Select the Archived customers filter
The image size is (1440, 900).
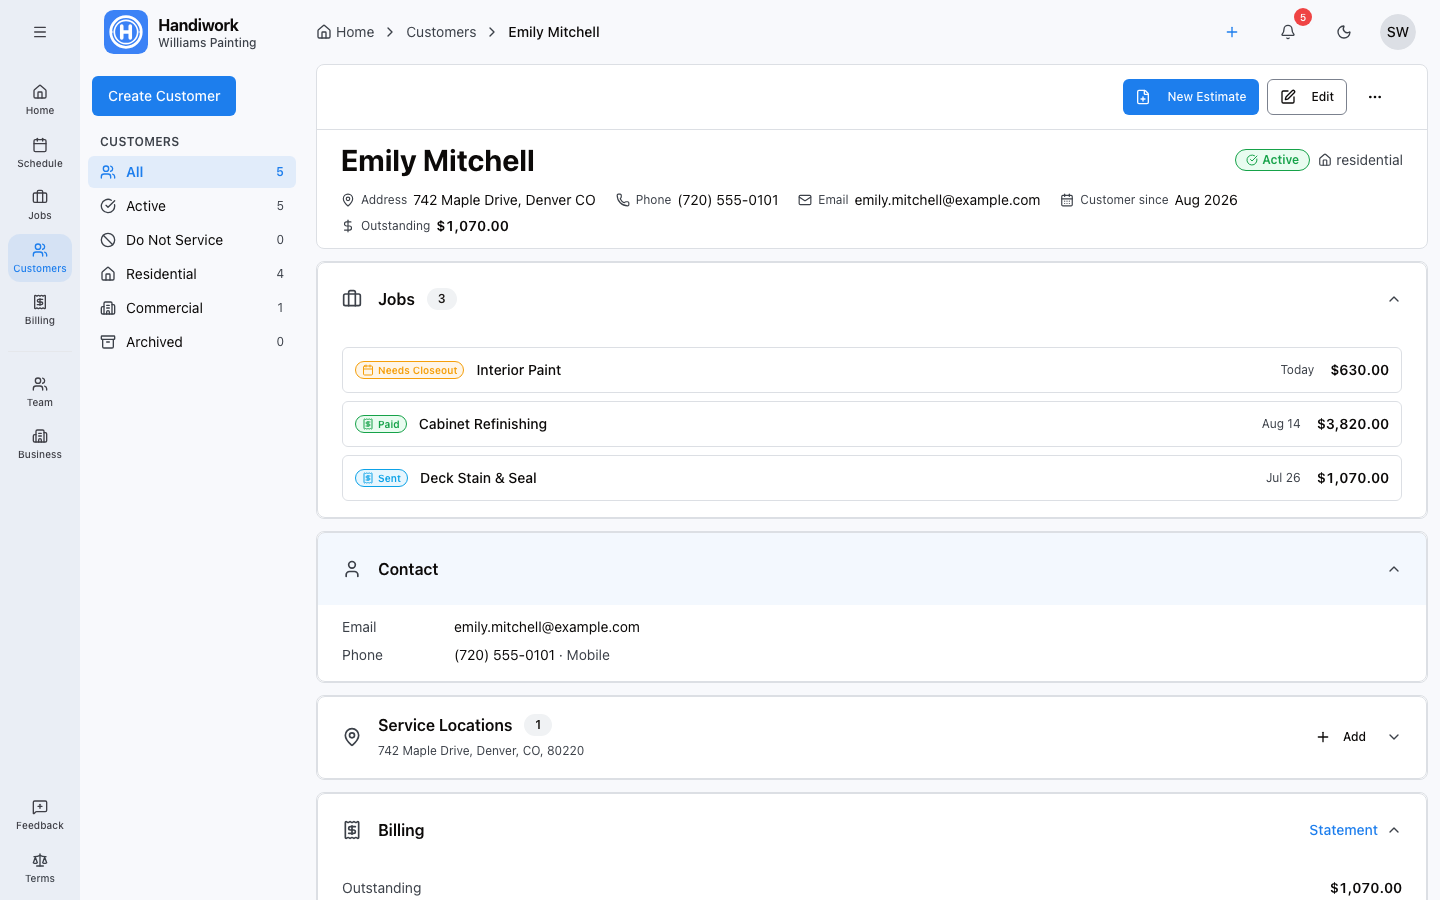coord(192,342)
